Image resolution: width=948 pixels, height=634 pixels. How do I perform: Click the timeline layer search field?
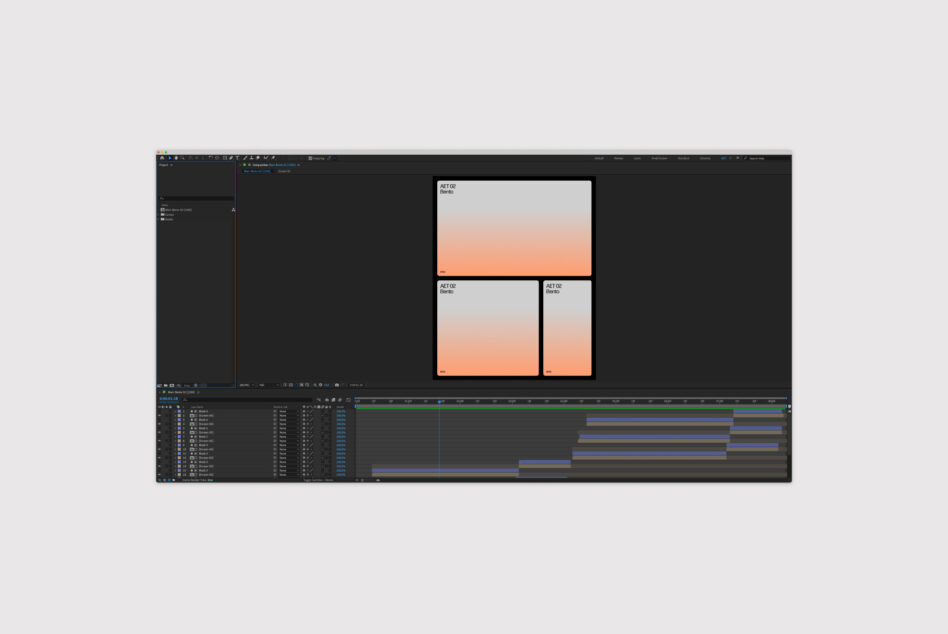click(247, 399)
